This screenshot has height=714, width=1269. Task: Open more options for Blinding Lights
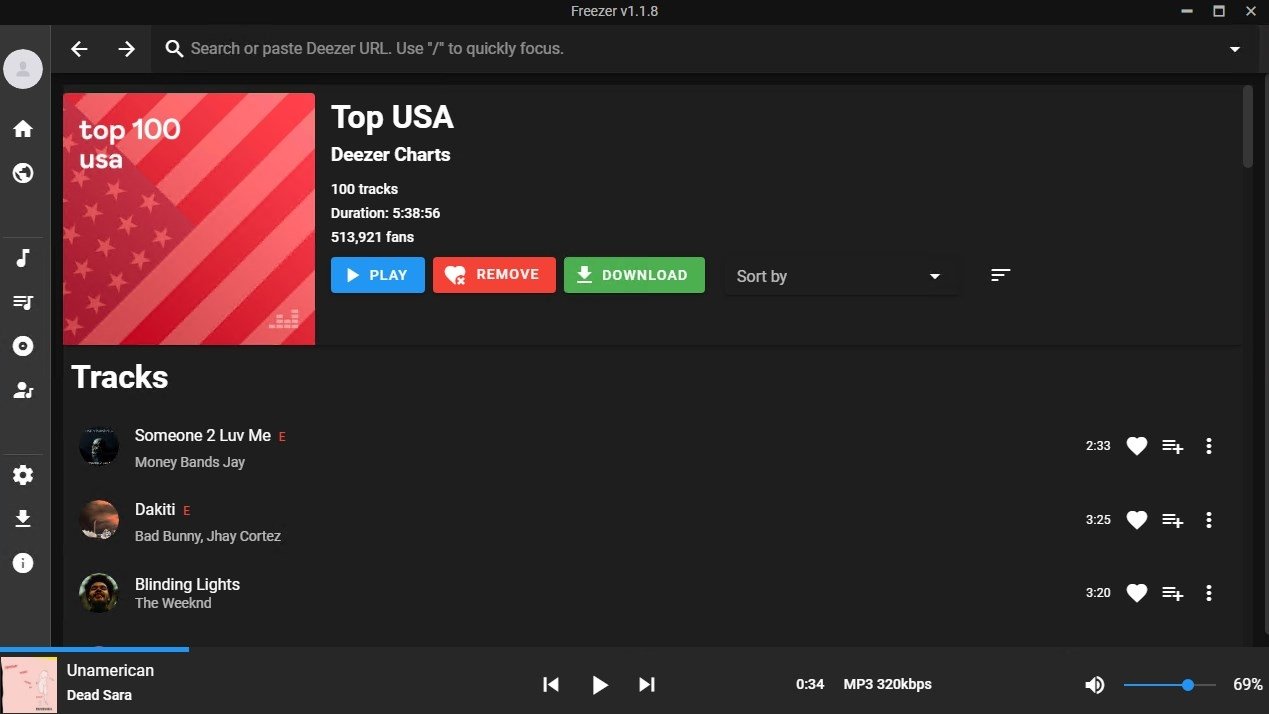click(x=1209, y=593)
